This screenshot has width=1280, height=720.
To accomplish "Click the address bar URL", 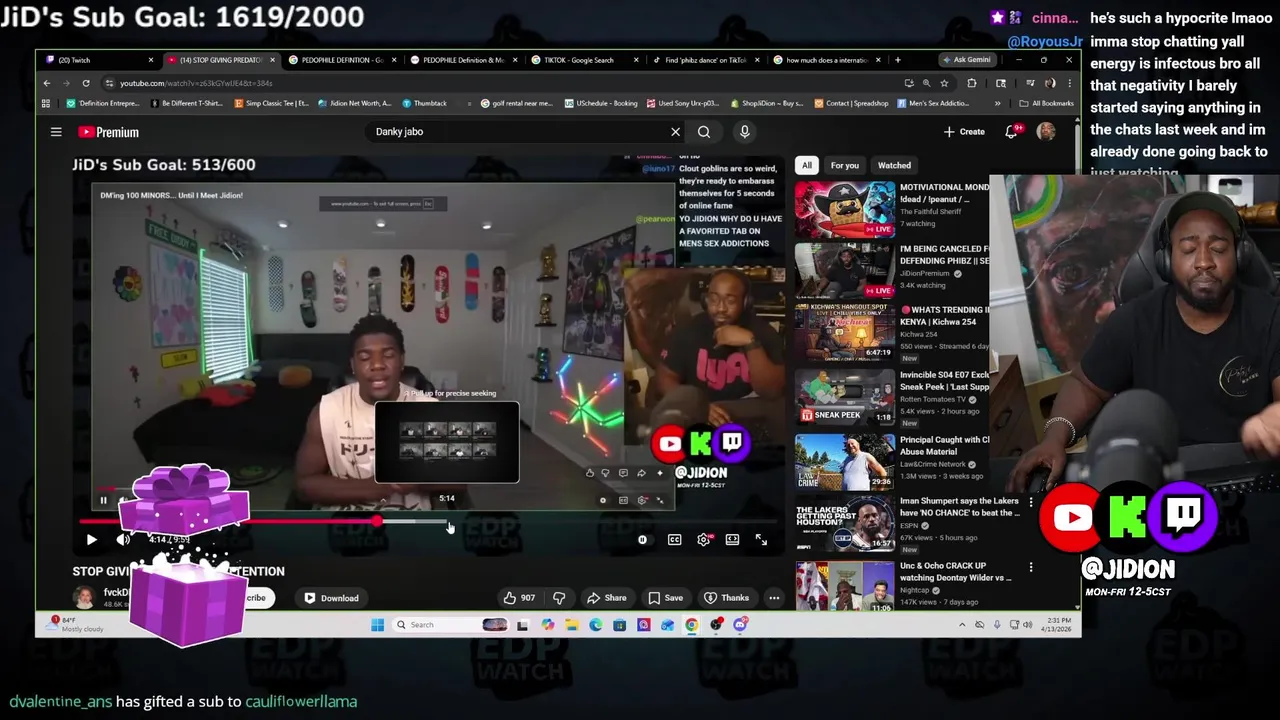I will click(x=196, y=83).
